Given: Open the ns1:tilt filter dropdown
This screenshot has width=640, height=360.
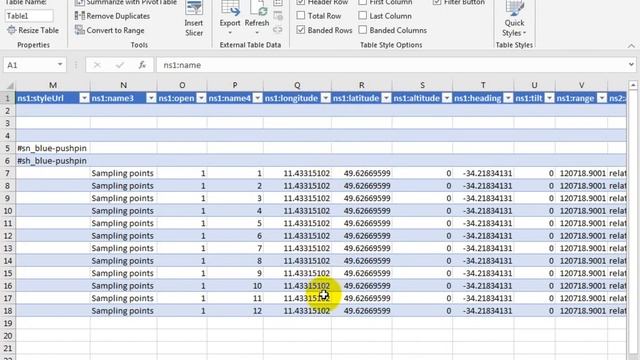Looking at the screenshot, I should [x=550, y=98].
